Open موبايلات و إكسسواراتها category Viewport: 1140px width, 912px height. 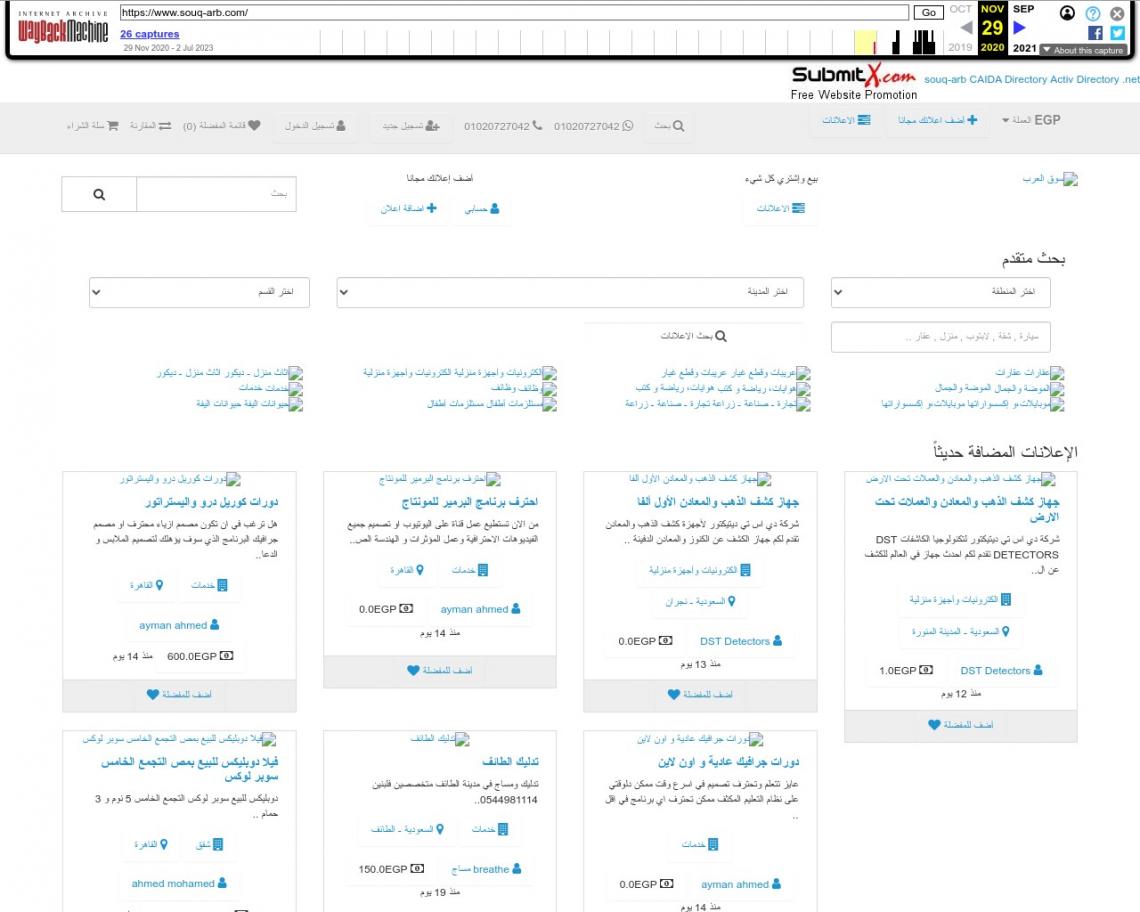(973, 404)
